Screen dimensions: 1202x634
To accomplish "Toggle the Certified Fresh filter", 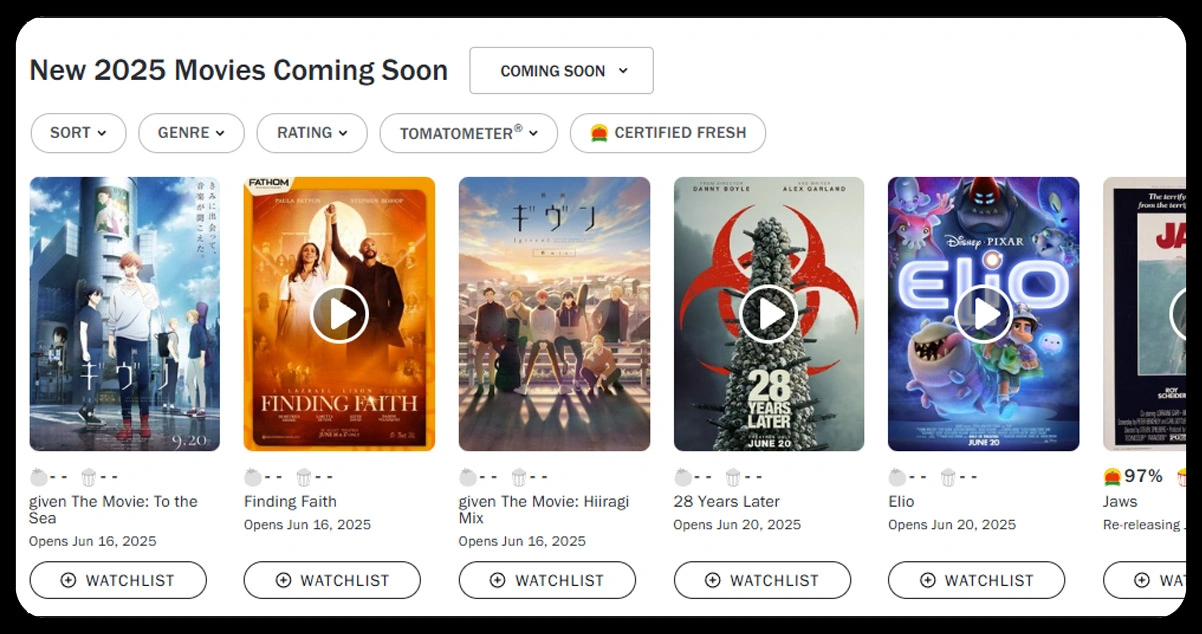I will coord(668,133).
